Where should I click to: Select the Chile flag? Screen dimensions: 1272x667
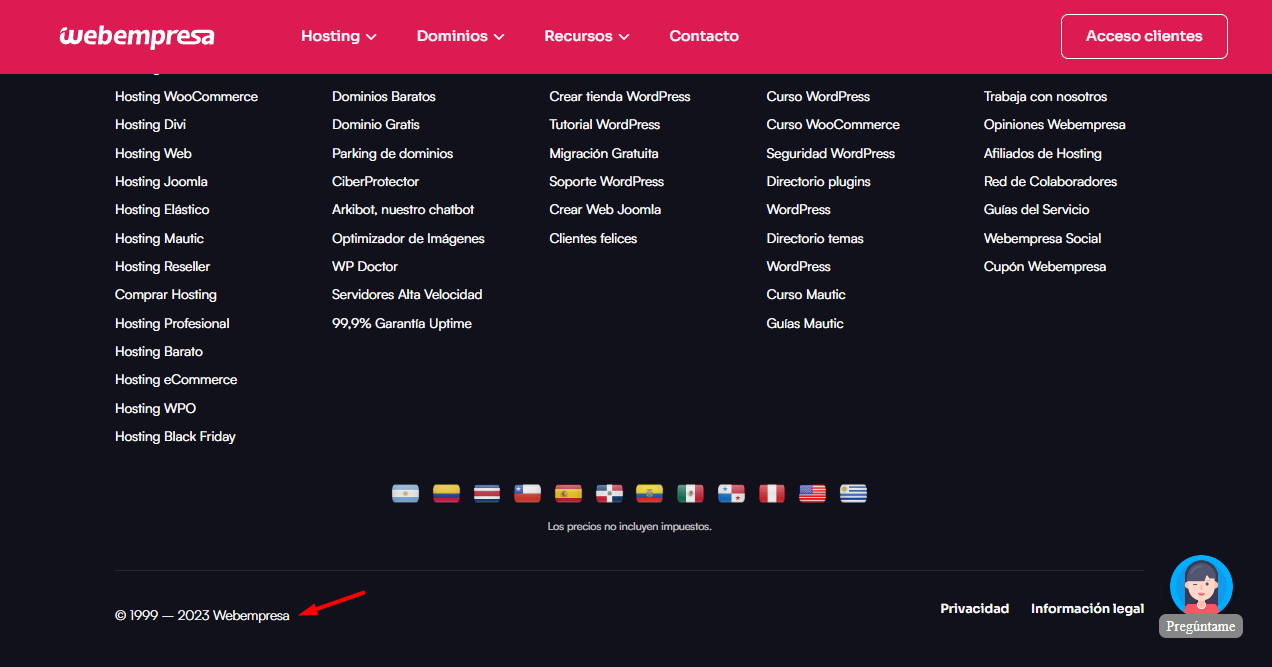point(527,493)
